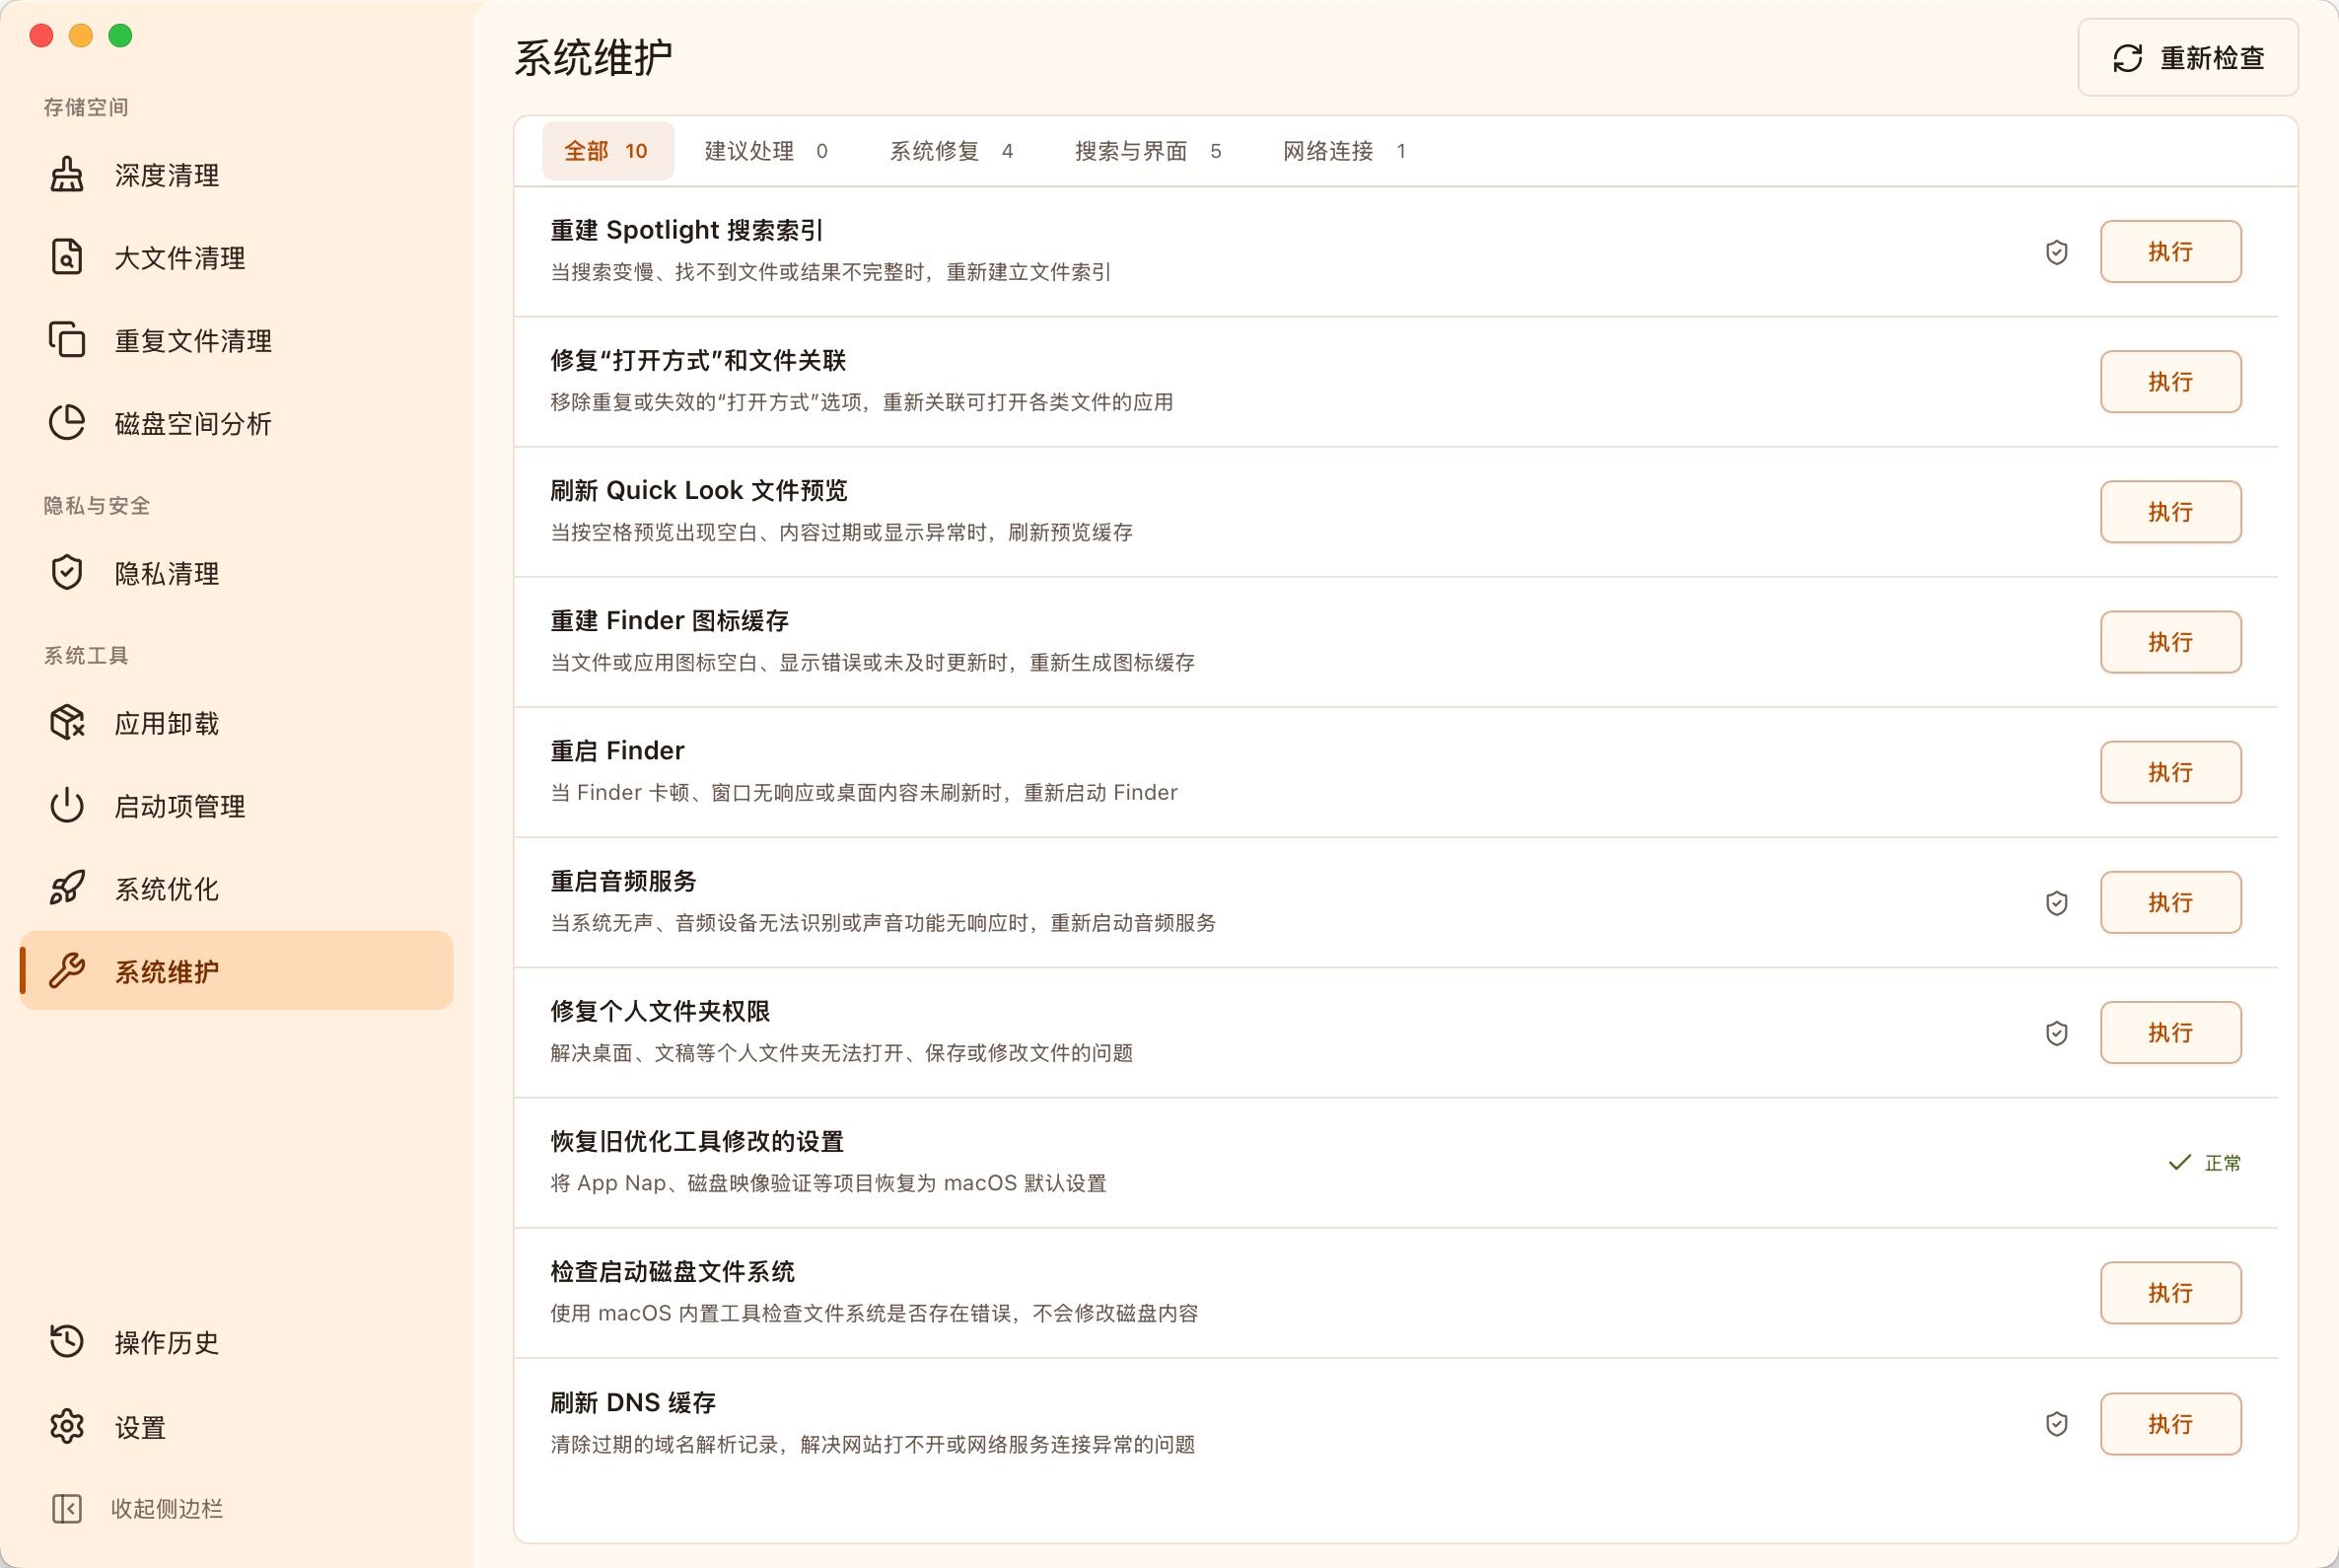Click shield icon in 重启音频服务 row

(x=2056, y=903)
